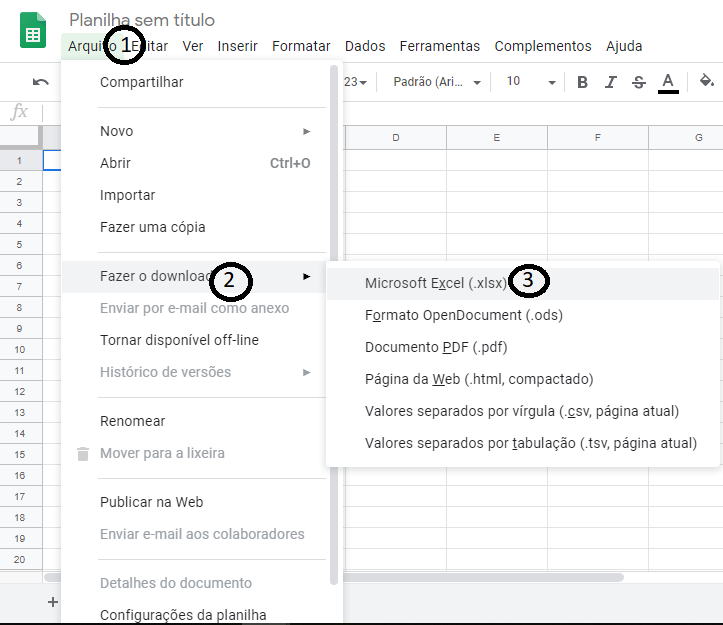Open the font size dropdown
This screenshot has height=625, width=723.
530,82
